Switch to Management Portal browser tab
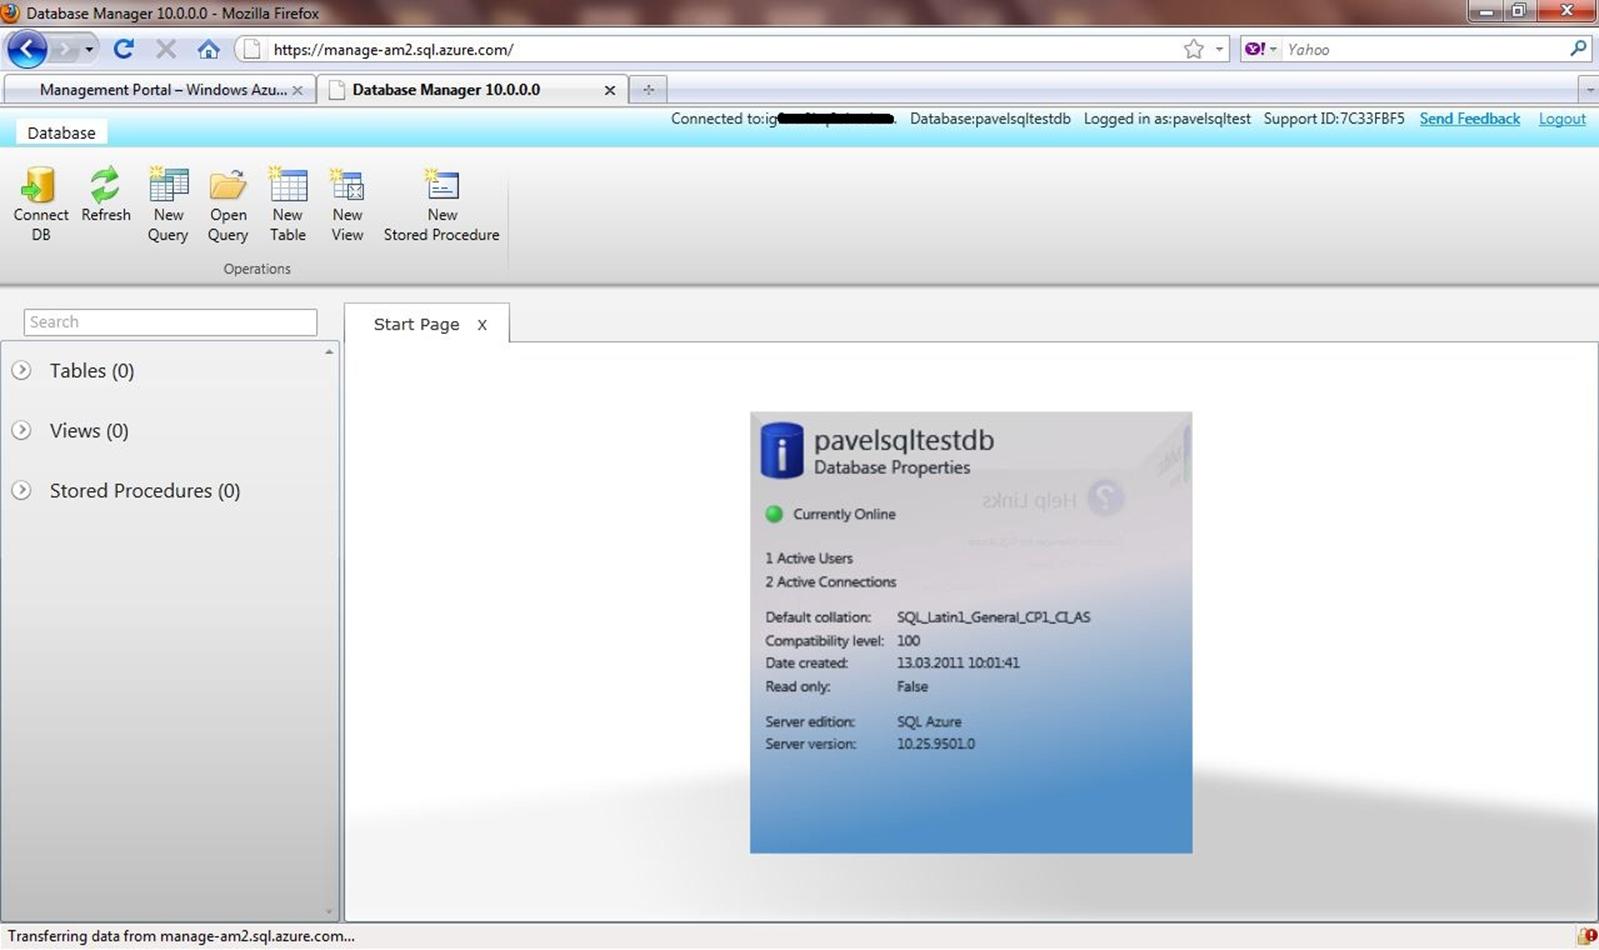 [x=160, y=90]
